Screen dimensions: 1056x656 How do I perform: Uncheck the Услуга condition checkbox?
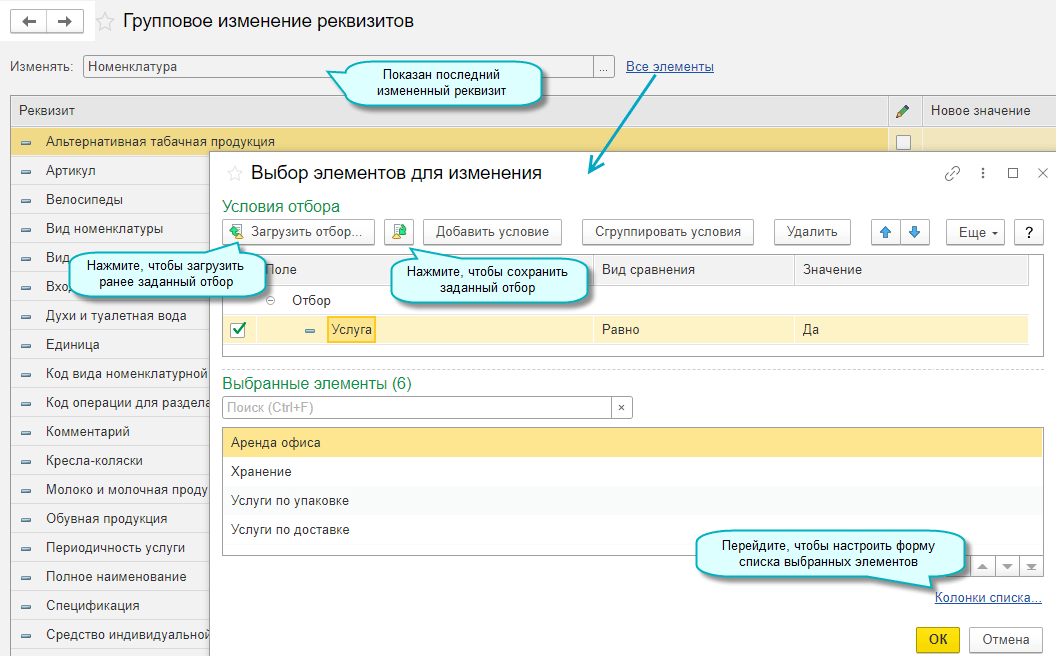coord(238,329)
